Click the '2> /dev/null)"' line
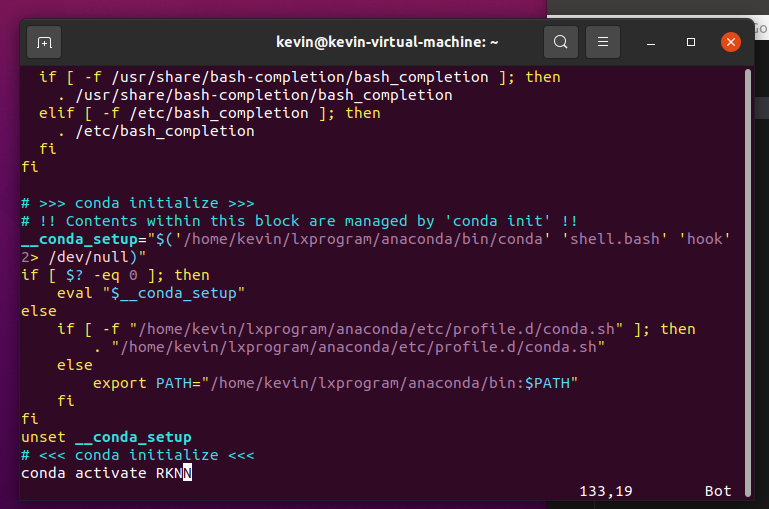Image resolution: width=769 pixels, height=509 pixels. [84, 257]
